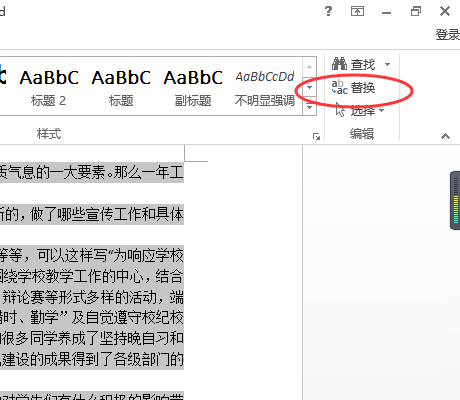This screenshot has width=460, height=400.
Task: Click text line '可以这样写"为响应学校'
Action: click(110, 255)
